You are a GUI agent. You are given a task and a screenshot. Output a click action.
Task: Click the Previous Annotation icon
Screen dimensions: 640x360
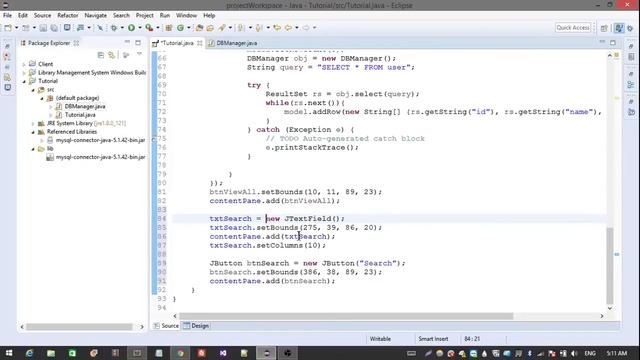point(259,28)
